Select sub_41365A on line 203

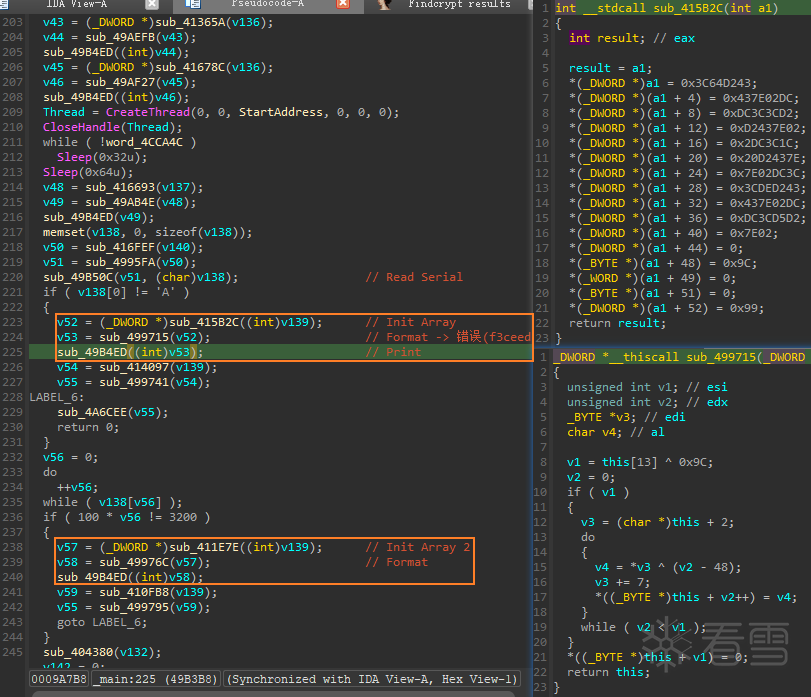point(190,22)
